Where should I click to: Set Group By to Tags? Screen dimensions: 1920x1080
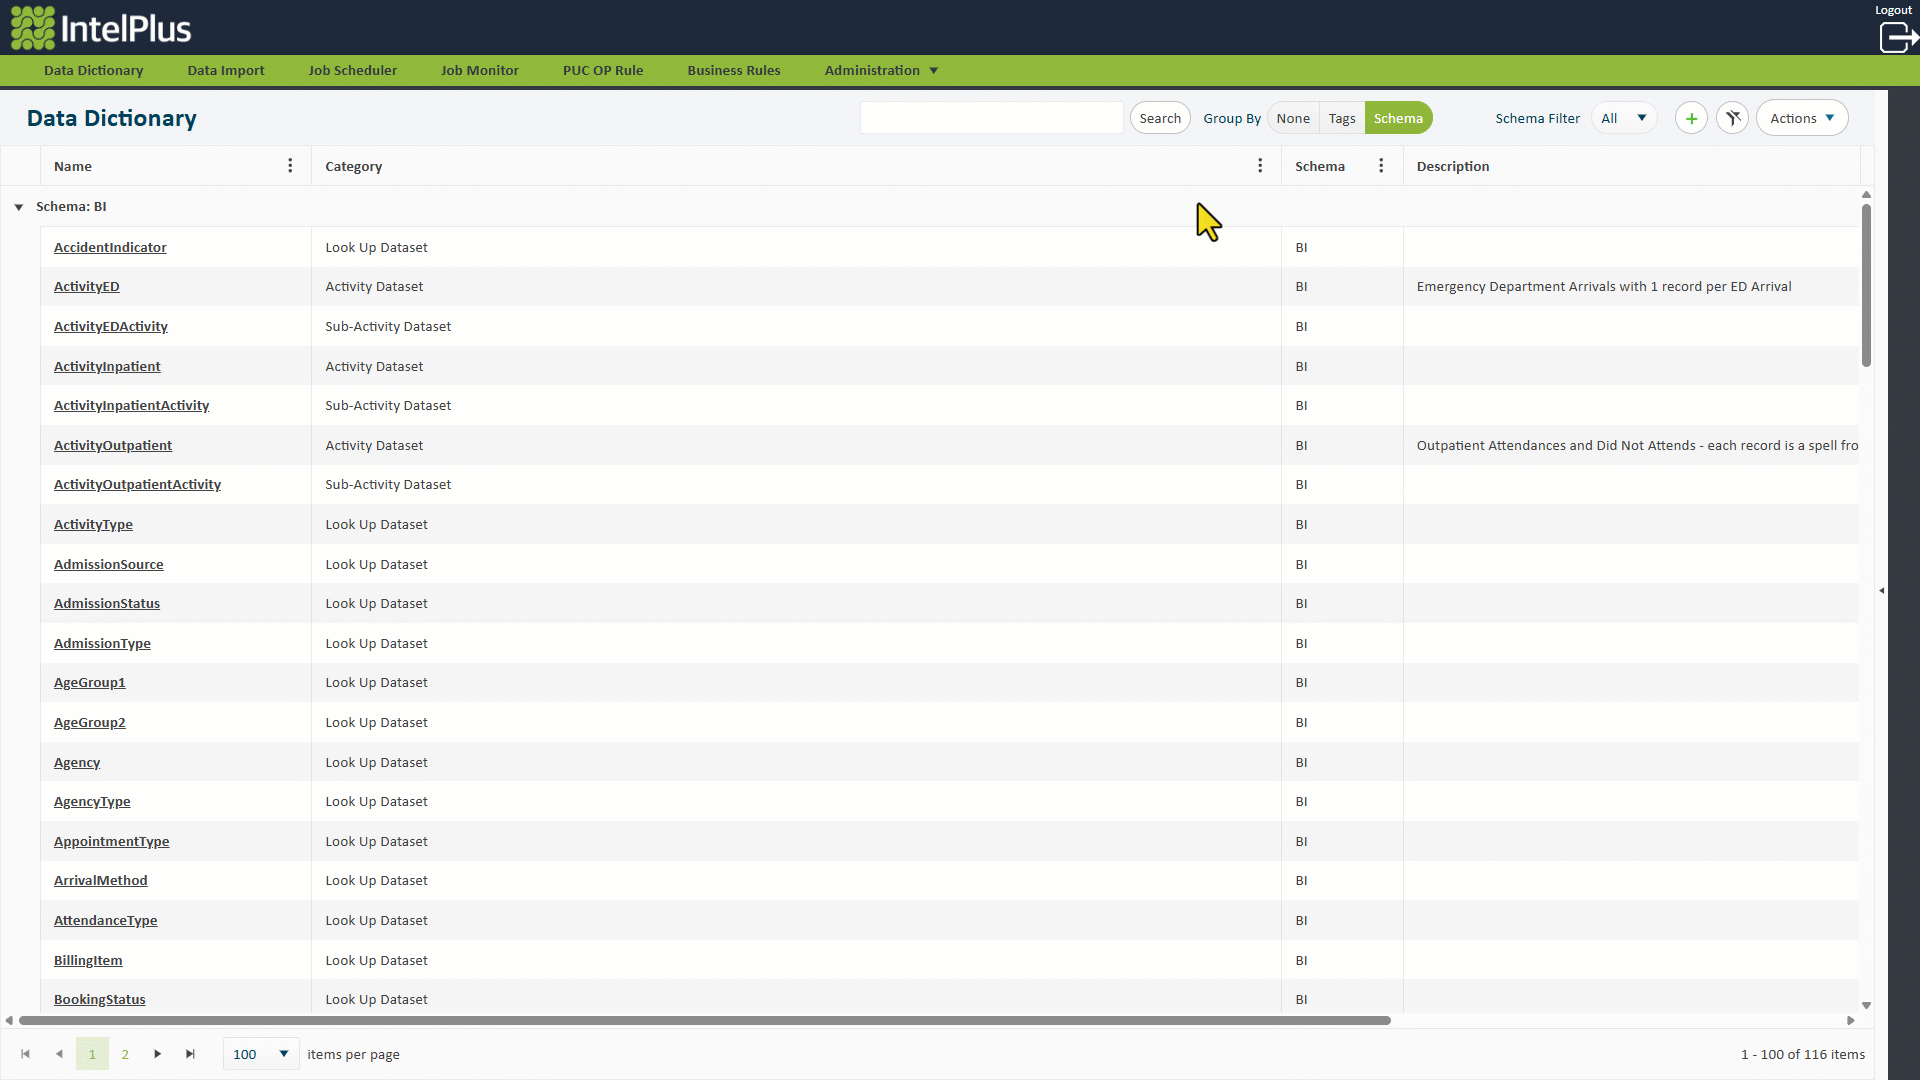pos(1341,118)
